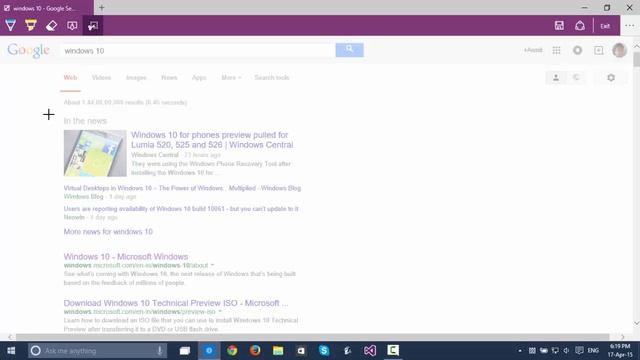
Task: Open the volume control in system tray
Action: [x=567, y=351]
